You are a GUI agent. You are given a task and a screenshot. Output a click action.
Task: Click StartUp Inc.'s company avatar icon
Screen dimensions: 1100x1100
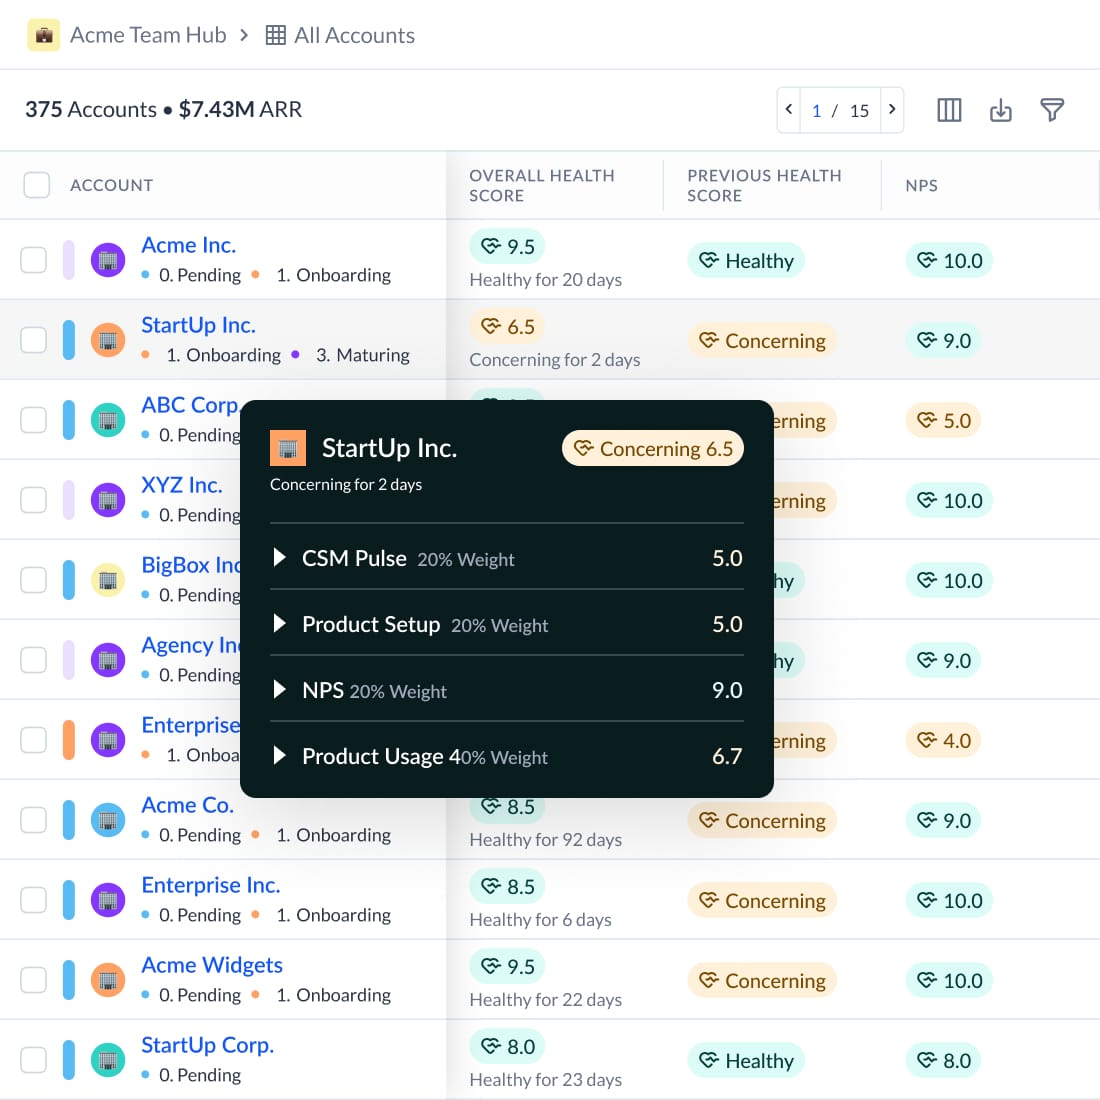point(108,339)
